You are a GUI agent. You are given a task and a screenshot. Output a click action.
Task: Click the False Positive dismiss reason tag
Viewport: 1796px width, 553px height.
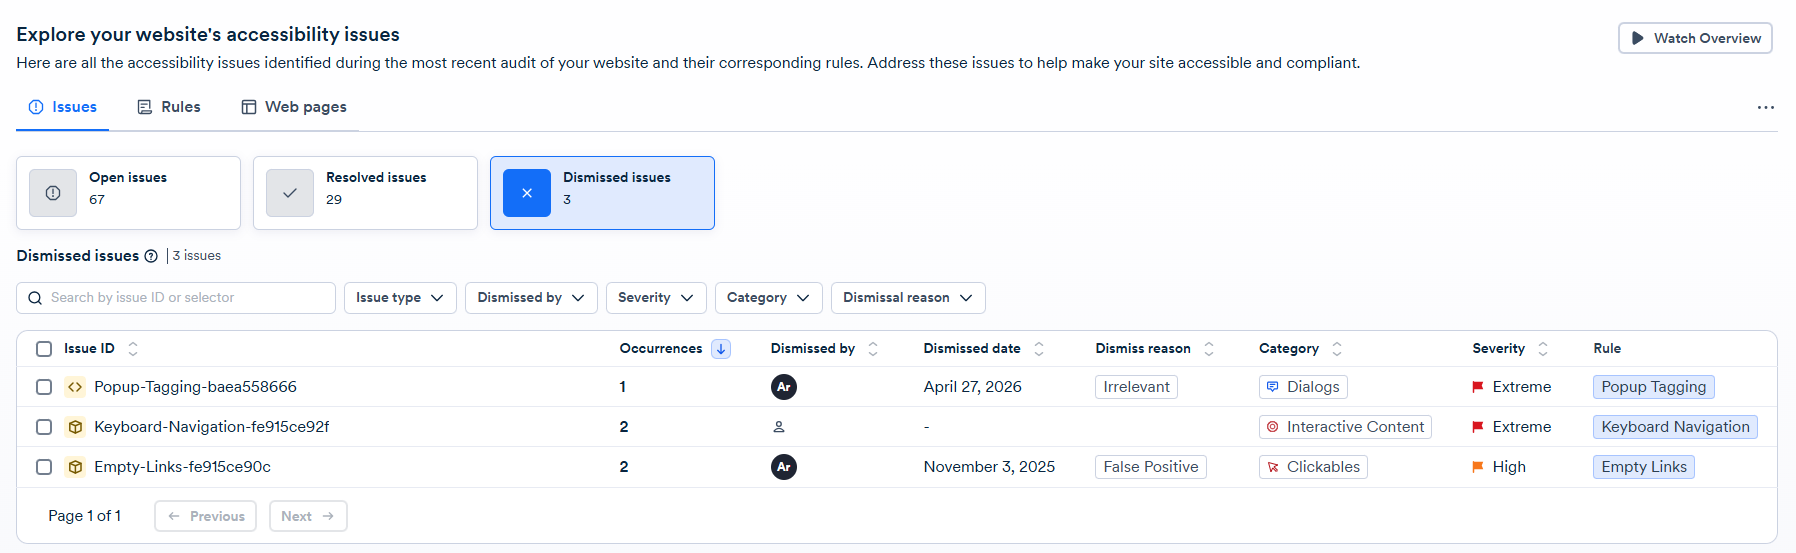point(1151,467)
